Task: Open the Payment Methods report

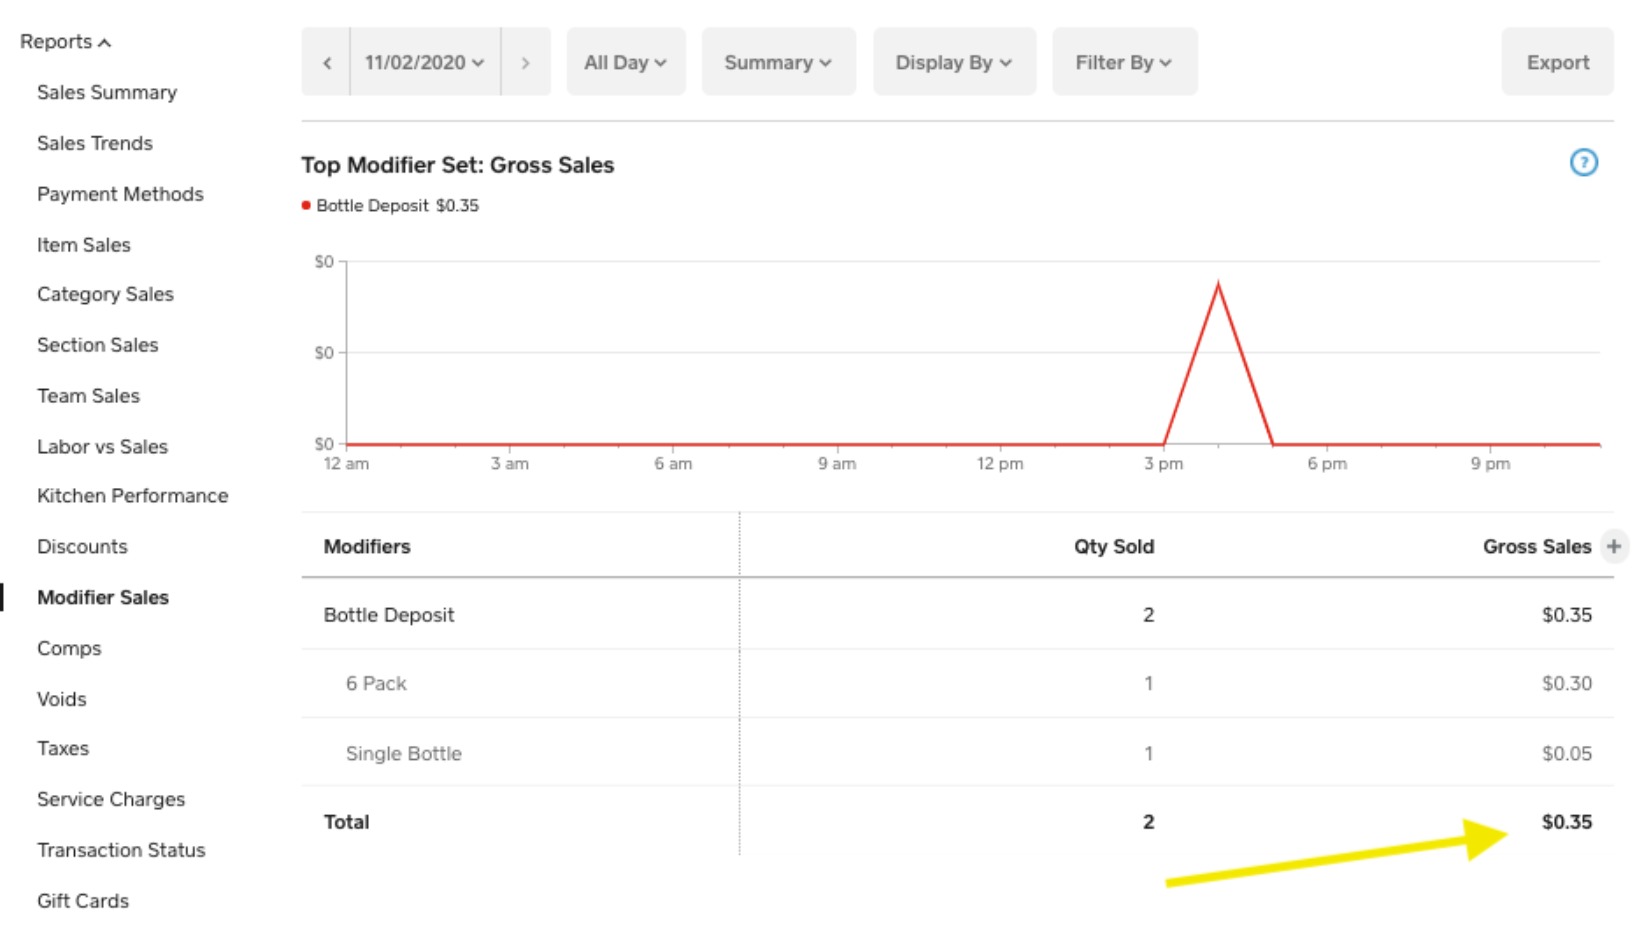Action: click(x=120, y=194)
